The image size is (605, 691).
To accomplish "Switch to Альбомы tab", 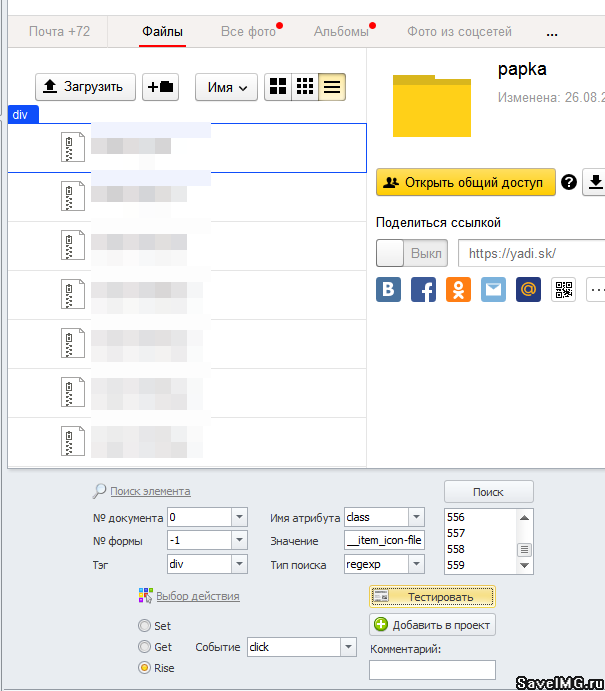I will click(x=341, y=32).
